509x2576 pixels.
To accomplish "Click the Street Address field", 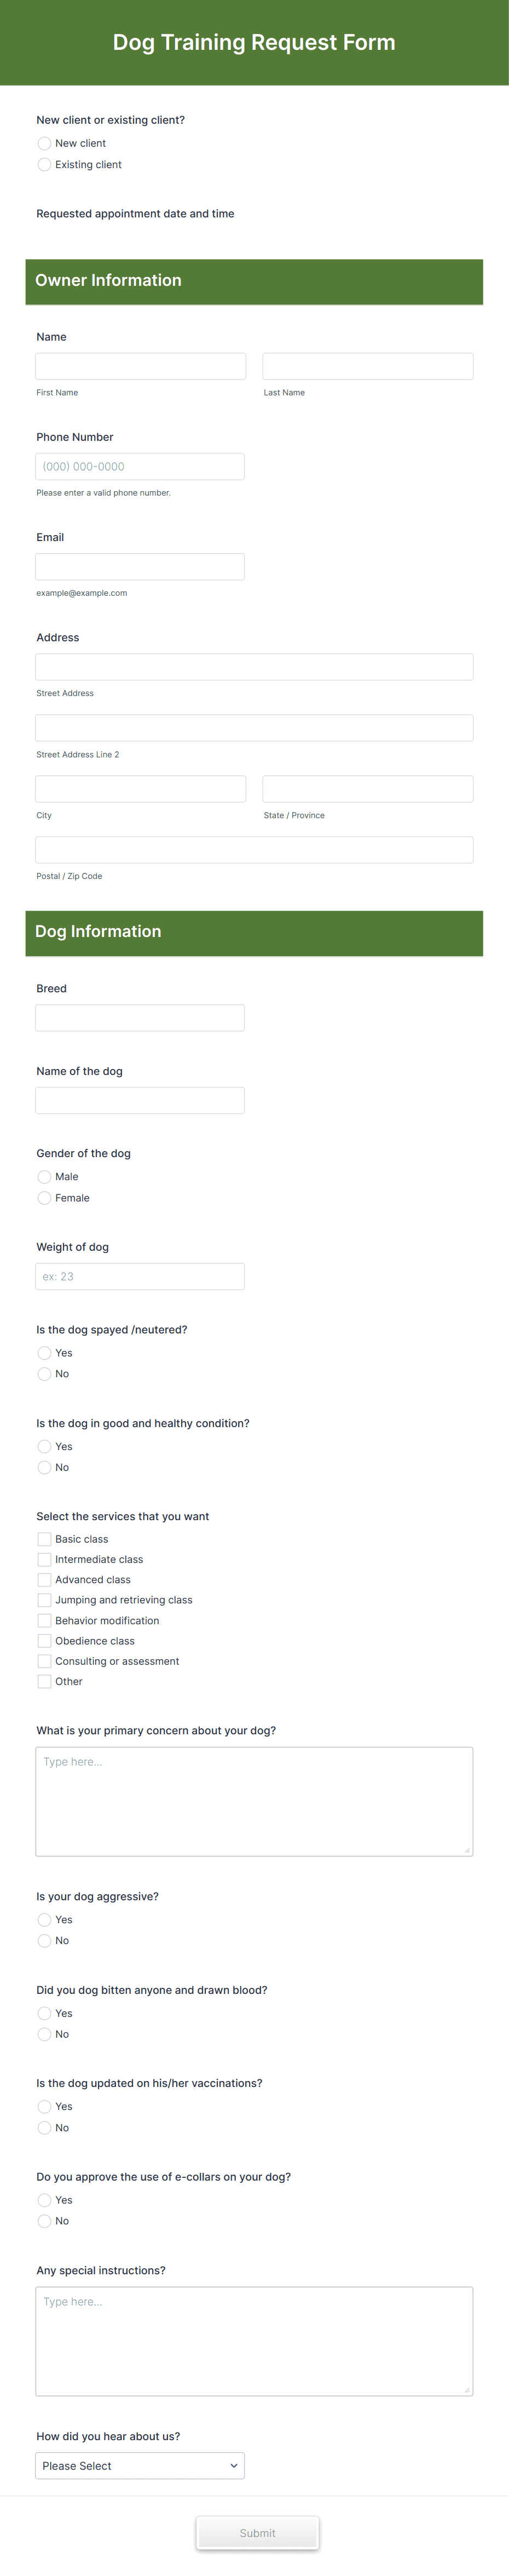I will 254,667.
